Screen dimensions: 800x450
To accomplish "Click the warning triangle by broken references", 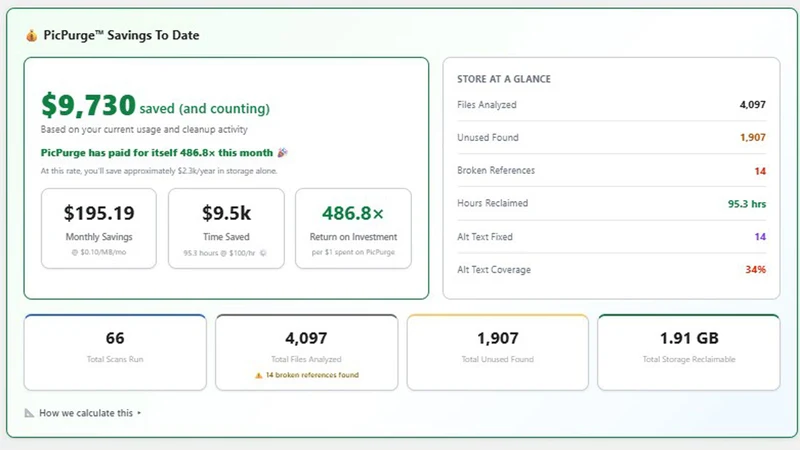I will click(259, 375).
